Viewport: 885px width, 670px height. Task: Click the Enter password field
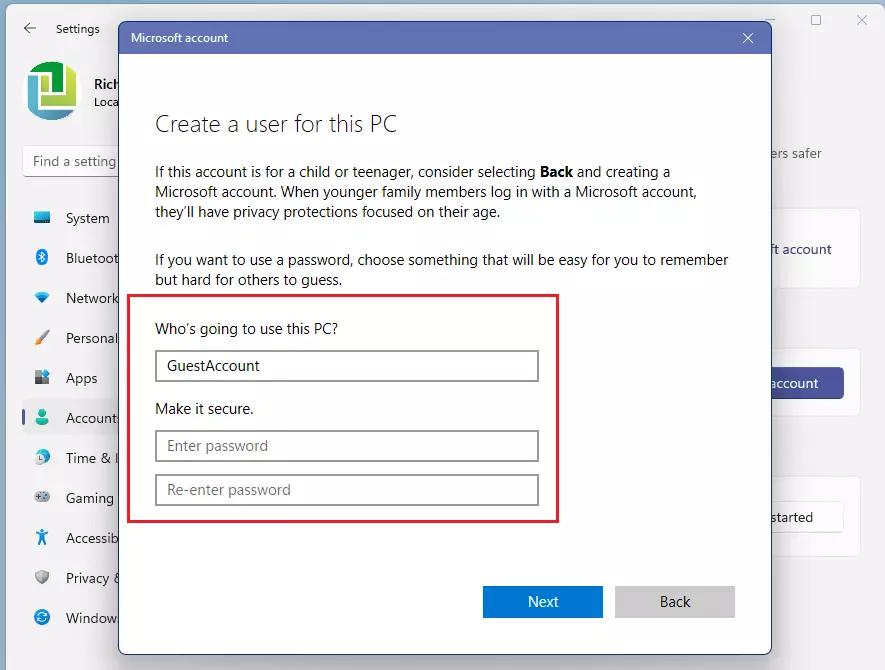tap(346, 446)
